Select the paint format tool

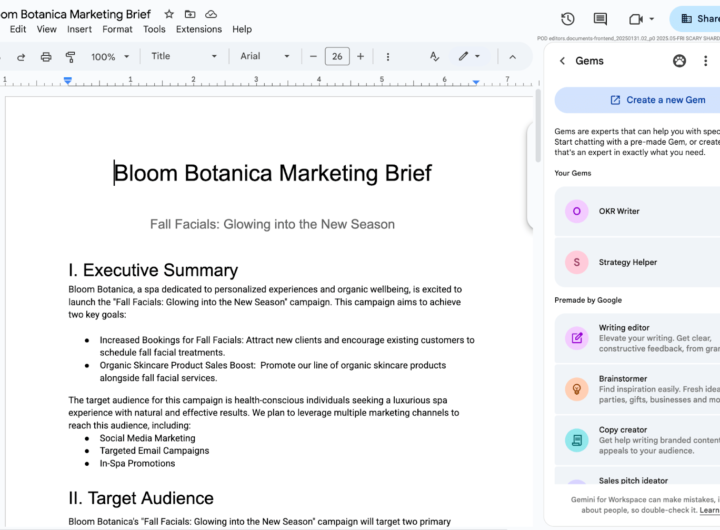72,57
